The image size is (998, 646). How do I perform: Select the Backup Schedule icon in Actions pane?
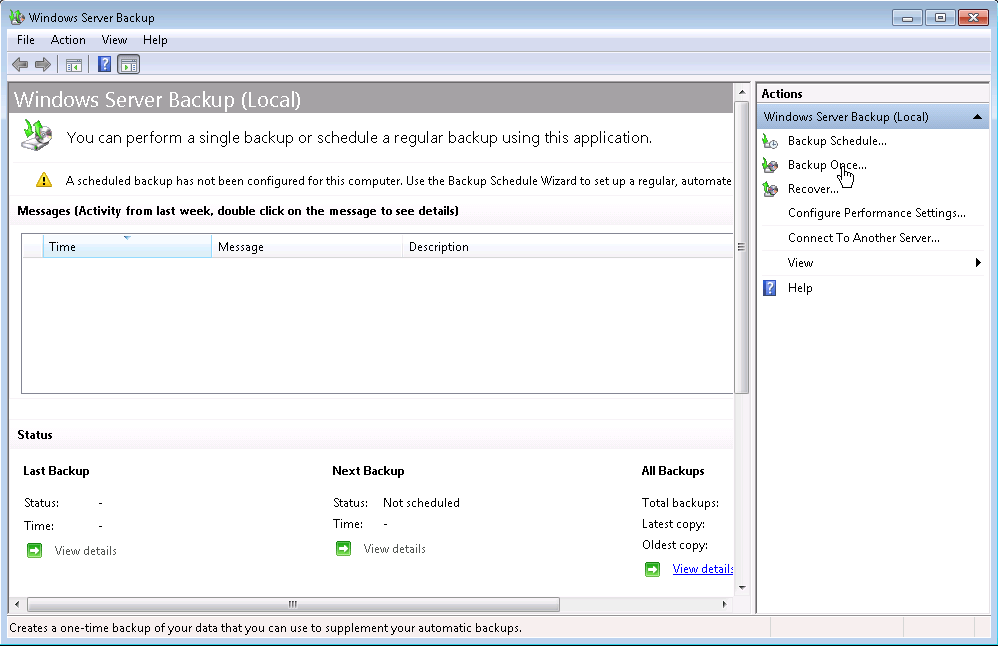[x=770, y=141]
